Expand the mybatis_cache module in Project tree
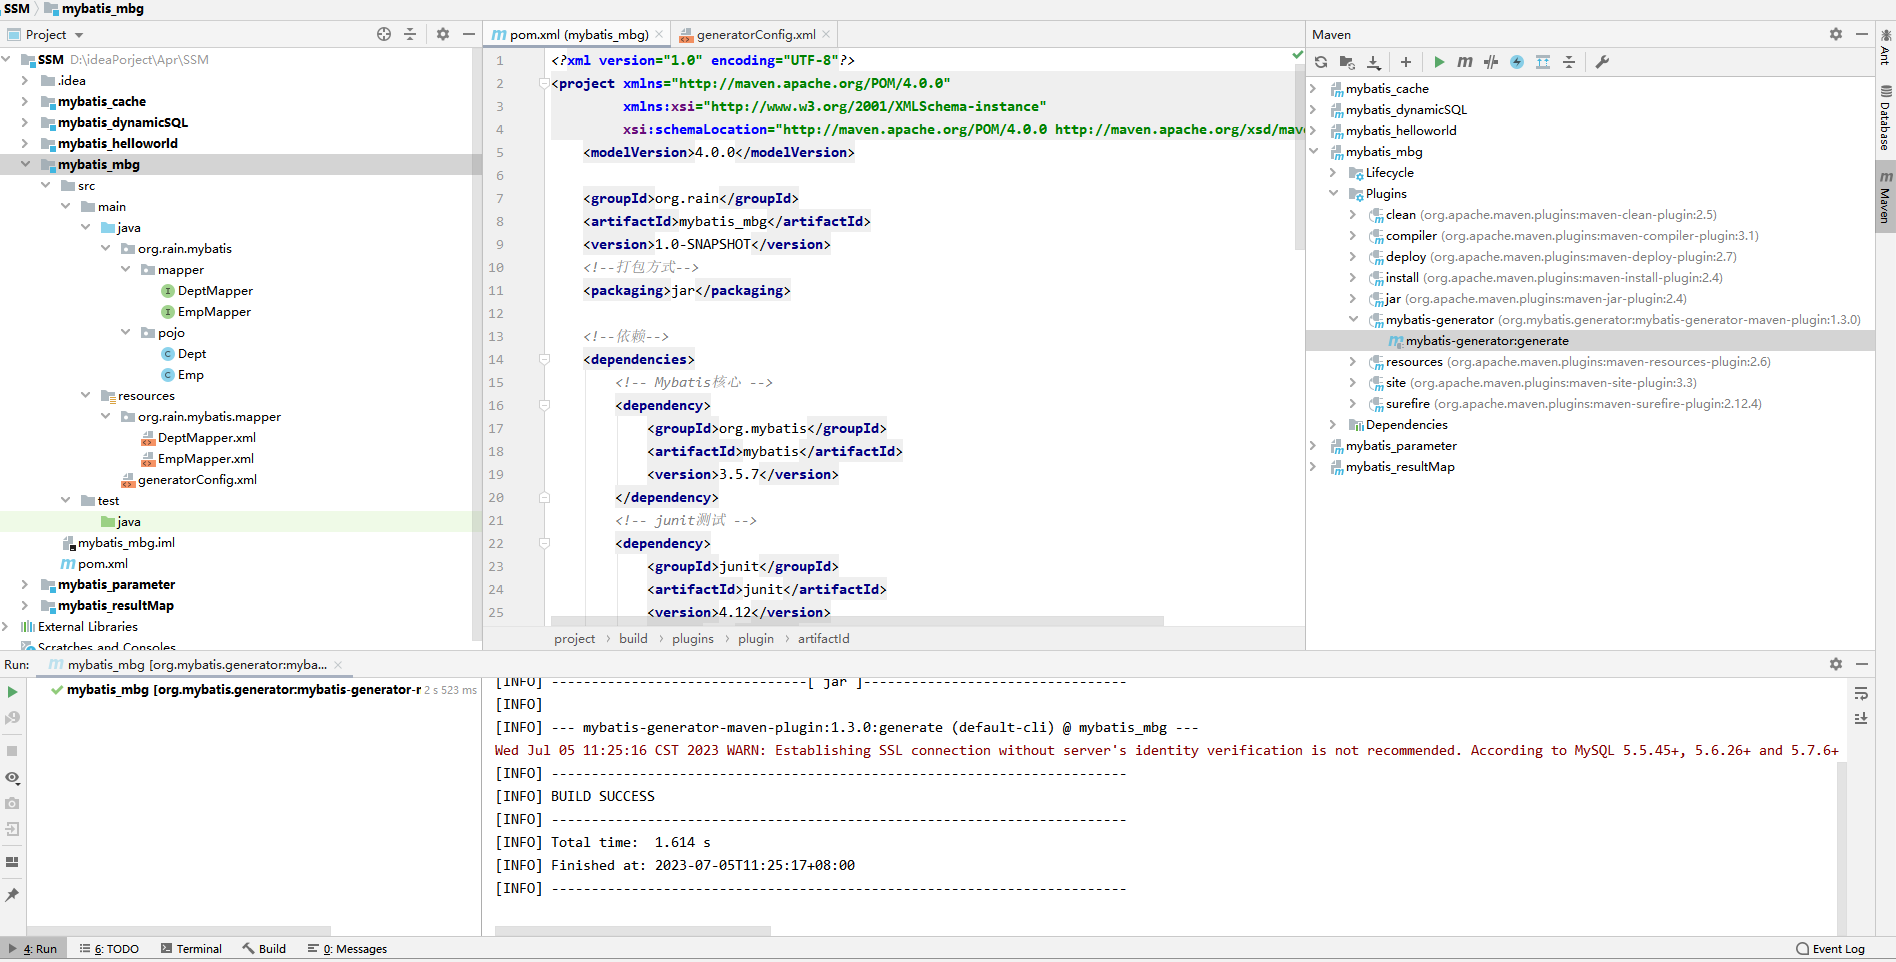The height and width of the screenshot is (962, 1896). tap(25, 101)
